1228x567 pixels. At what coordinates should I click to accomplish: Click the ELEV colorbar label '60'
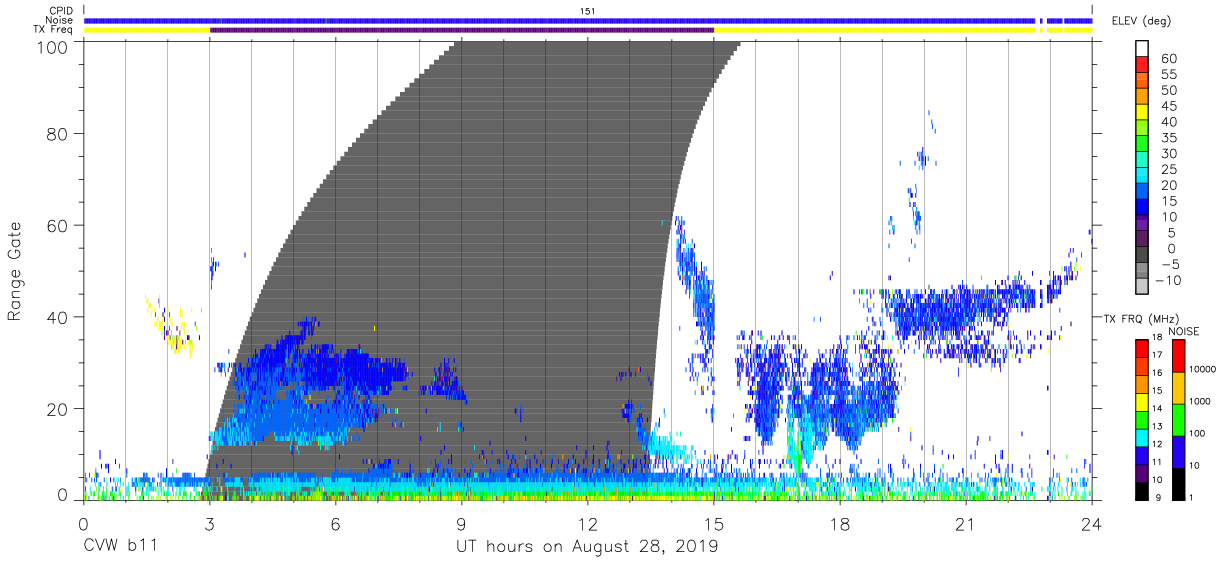click(x=1168, y=59)
